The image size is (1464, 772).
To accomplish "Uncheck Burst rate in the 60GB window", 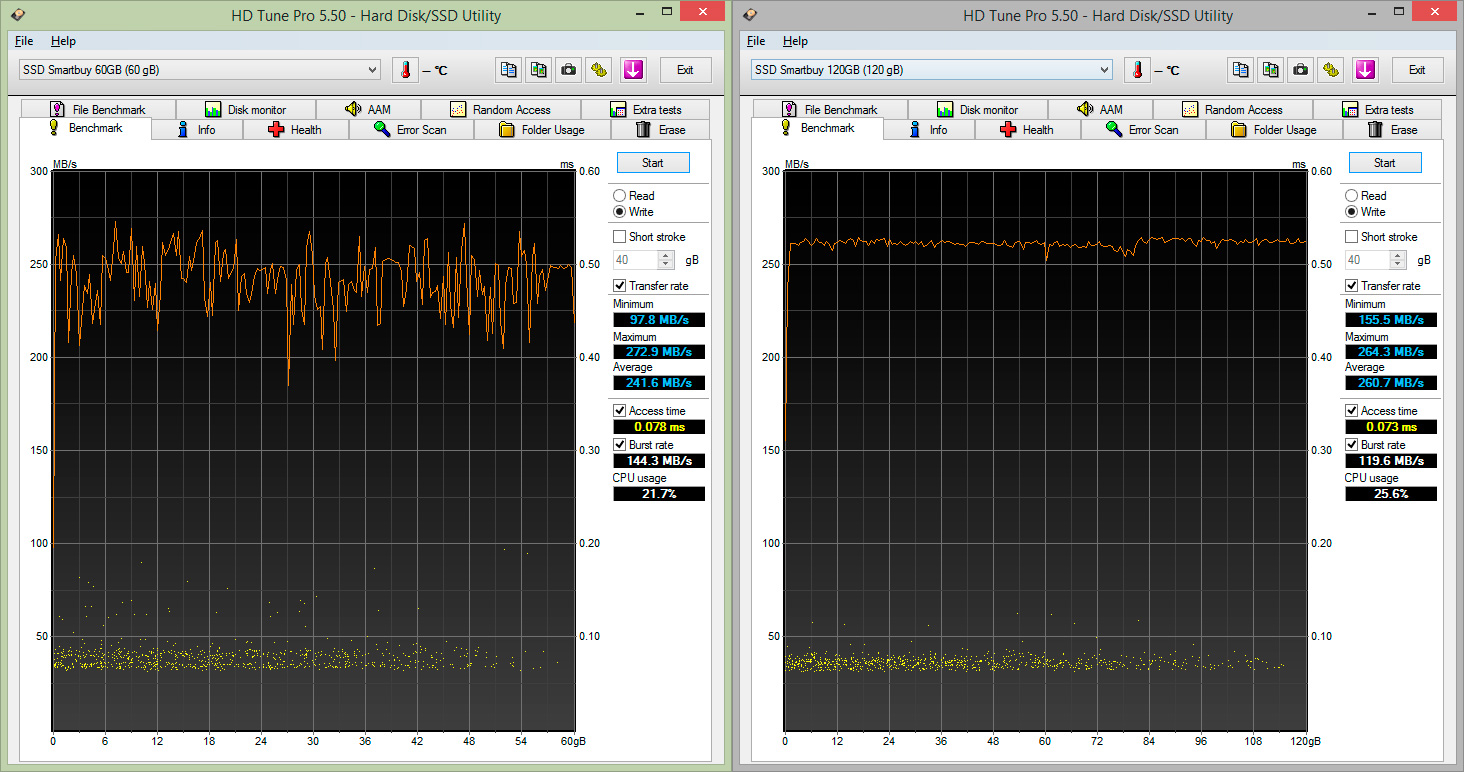I will [620, 445].
